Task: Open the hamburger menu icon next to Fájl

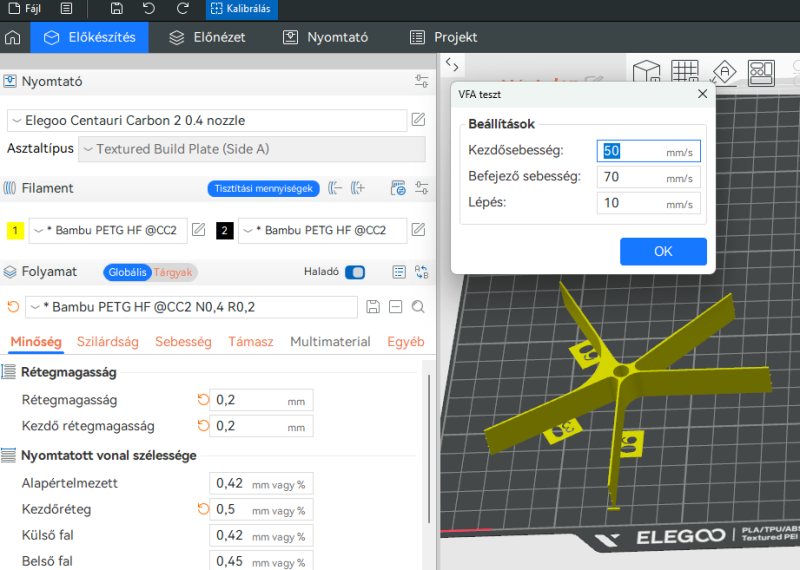Action: click(x=66, y=9)
